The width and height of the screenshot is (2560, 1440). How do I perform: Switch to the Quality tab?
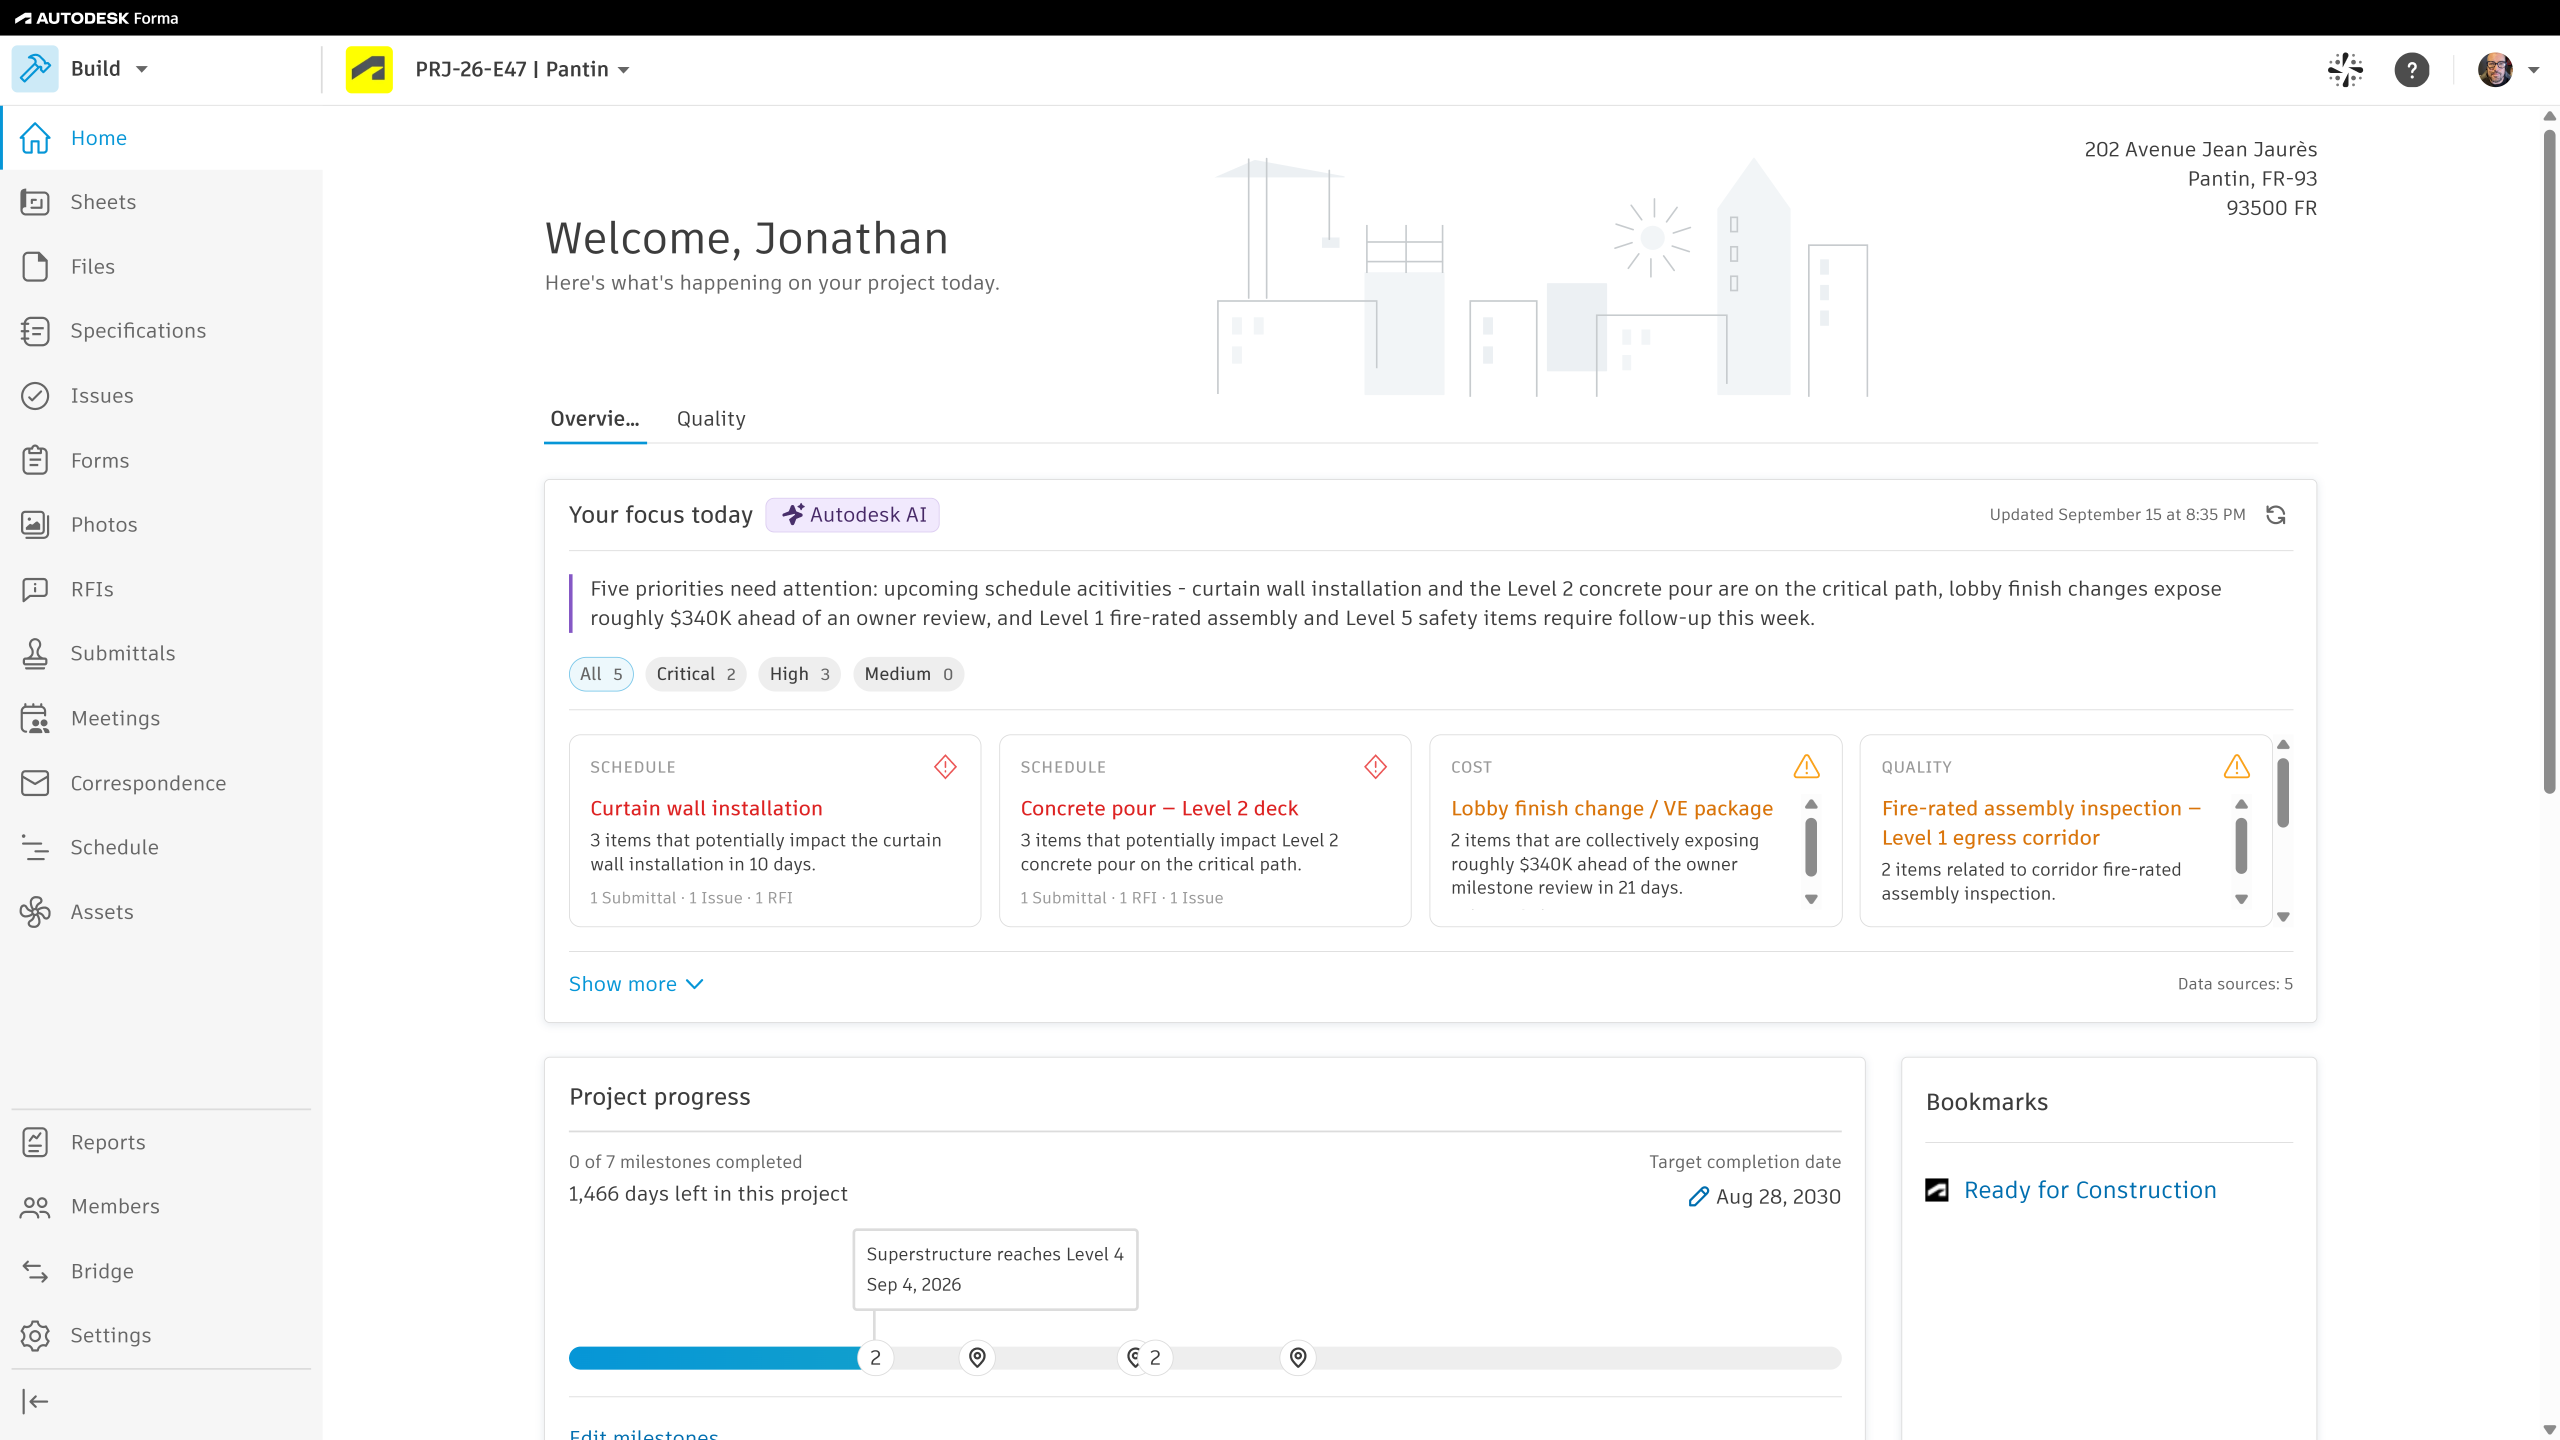coord(711,419)
